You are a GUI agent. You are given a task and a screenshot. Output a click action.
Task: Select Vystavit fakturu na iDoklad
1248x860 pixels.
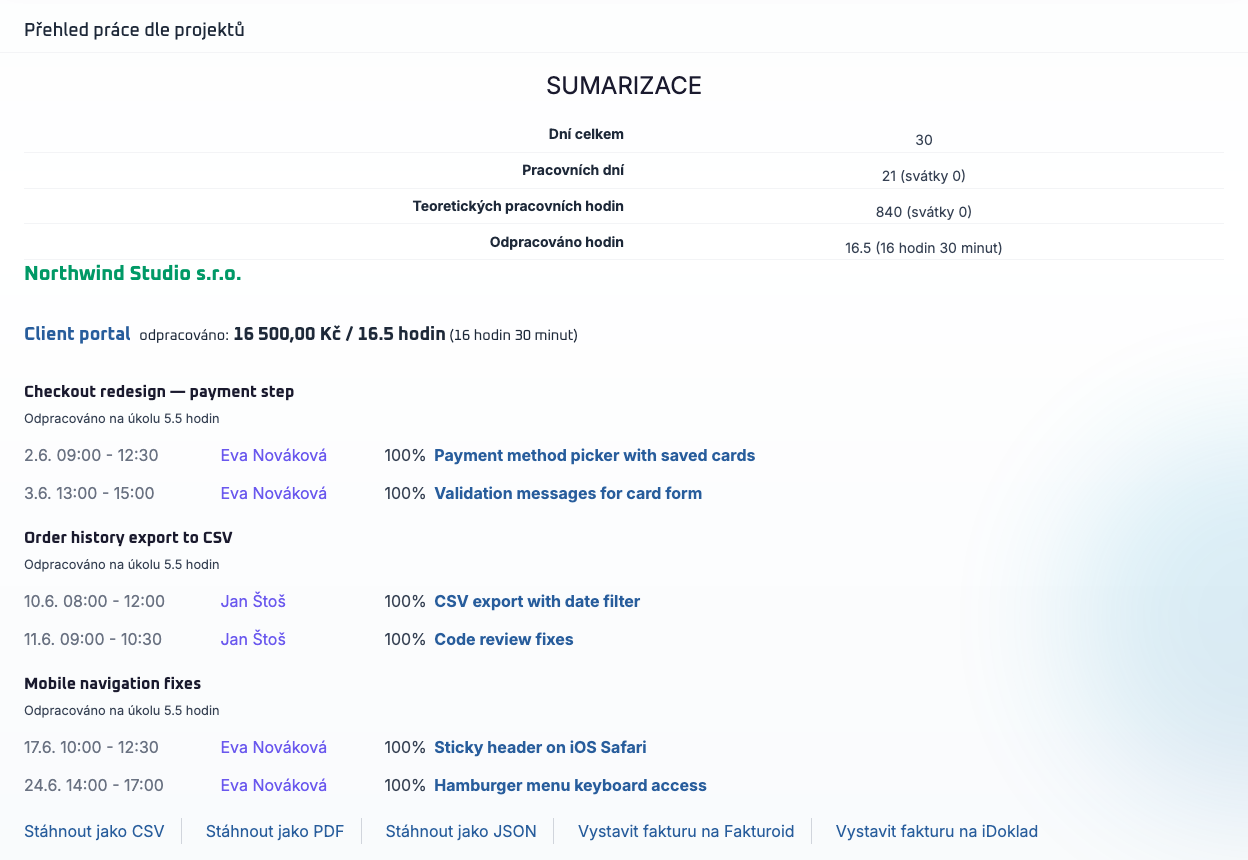coord(937,831)
